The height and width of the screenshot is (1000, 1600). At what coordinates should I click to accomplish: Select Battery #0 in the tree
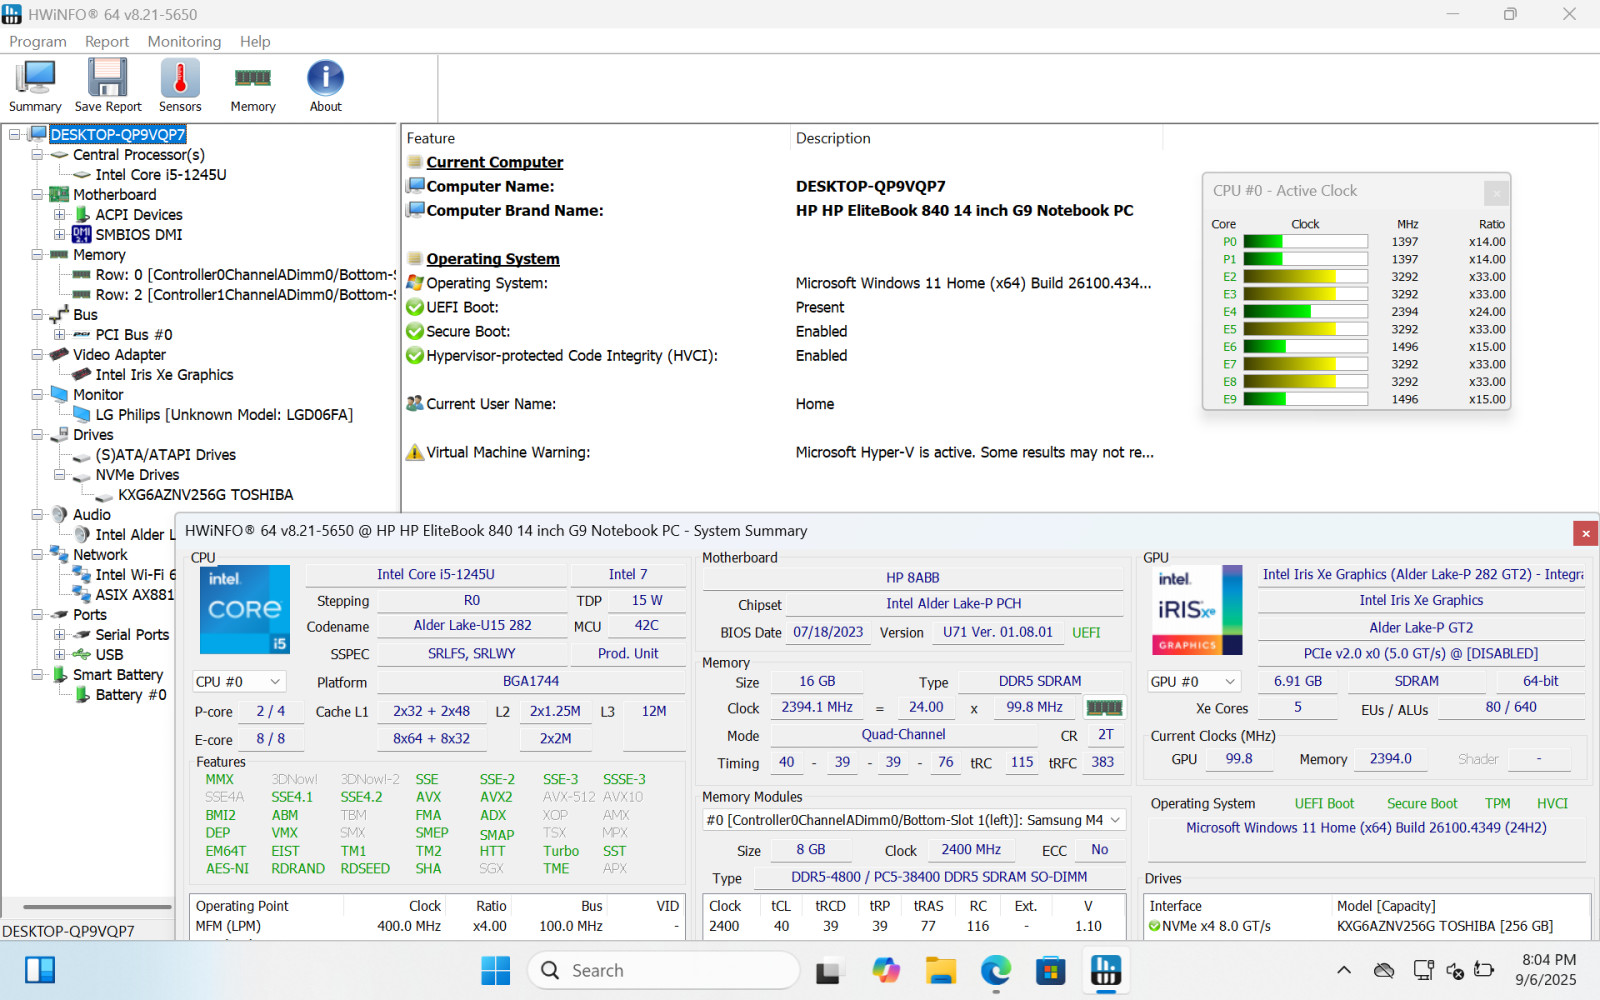(131, 695)
